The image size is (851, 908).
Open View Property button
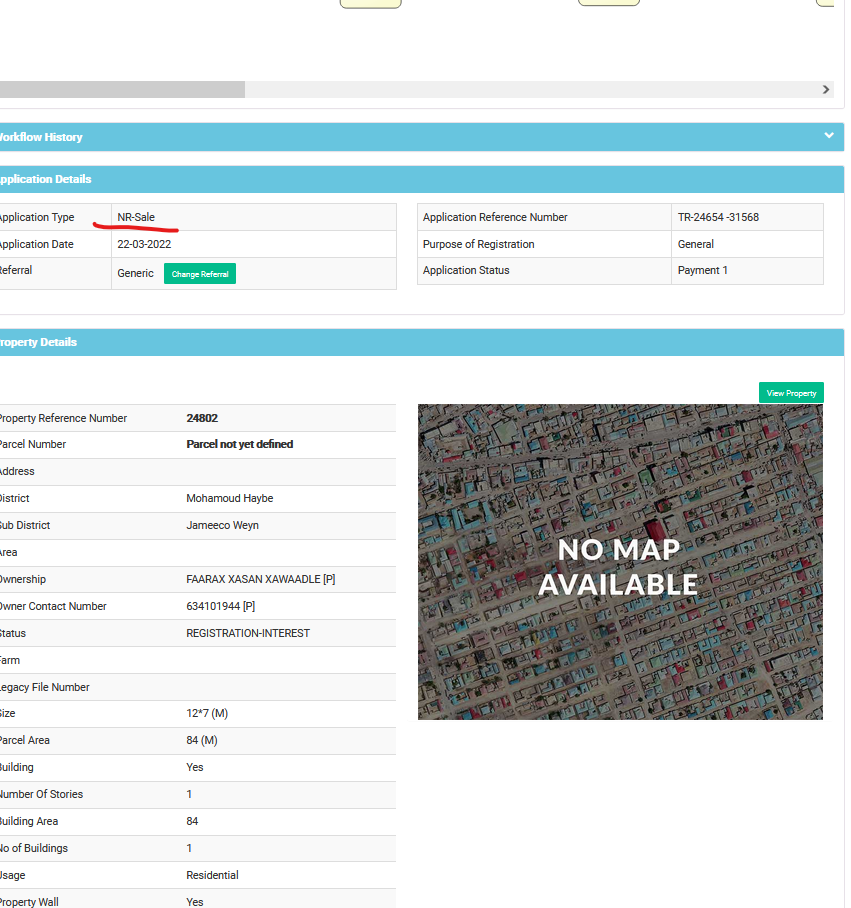coord(791,393)
